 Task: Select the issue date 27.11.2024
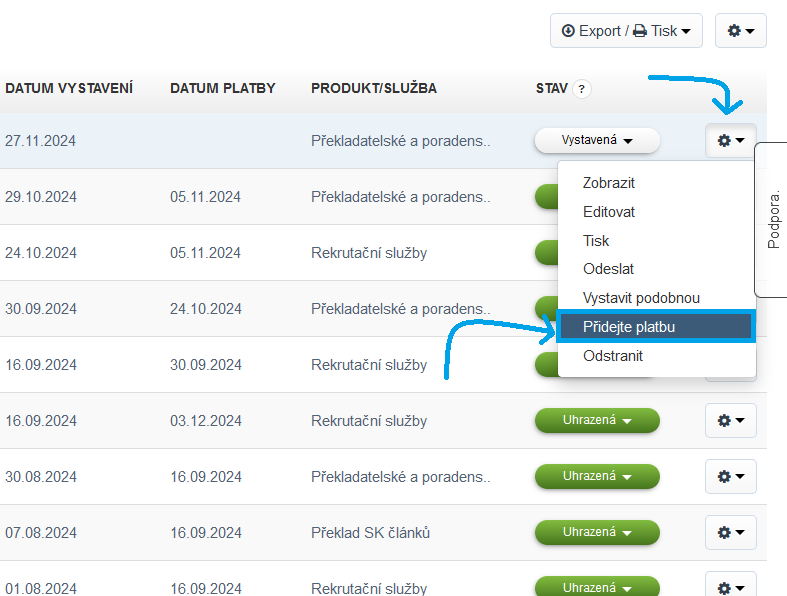coord(40,141)
